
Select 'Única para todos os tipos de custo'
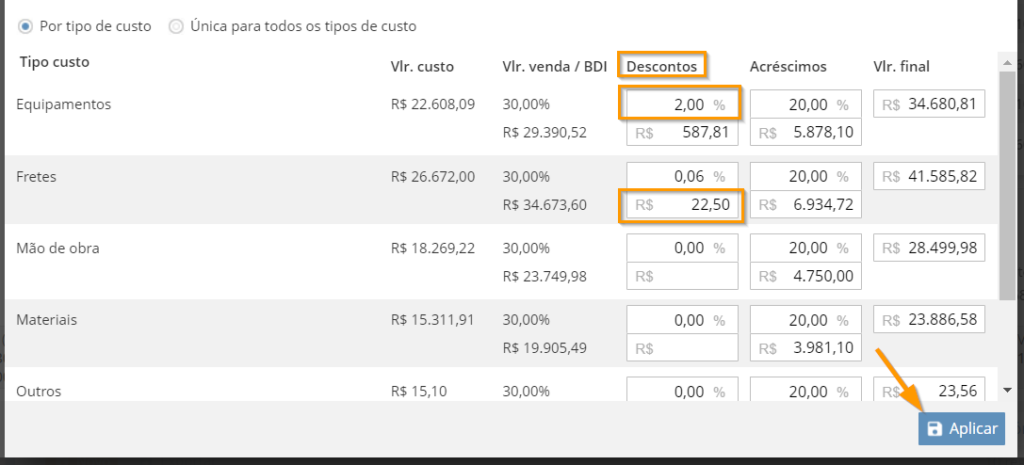pyautogui.click(x=176, y=27)
